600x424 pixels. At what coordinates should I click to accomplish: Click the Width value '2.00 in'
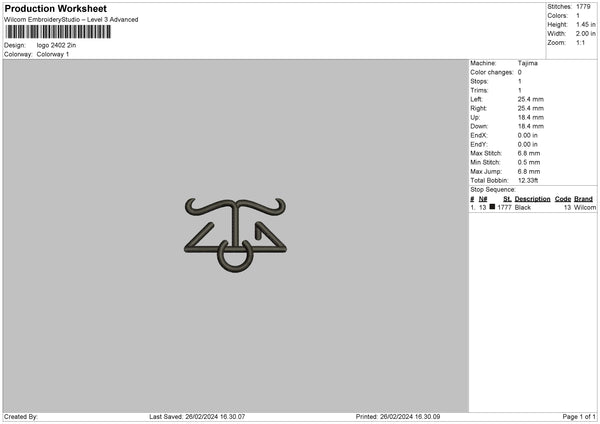[x=586, y=34]
